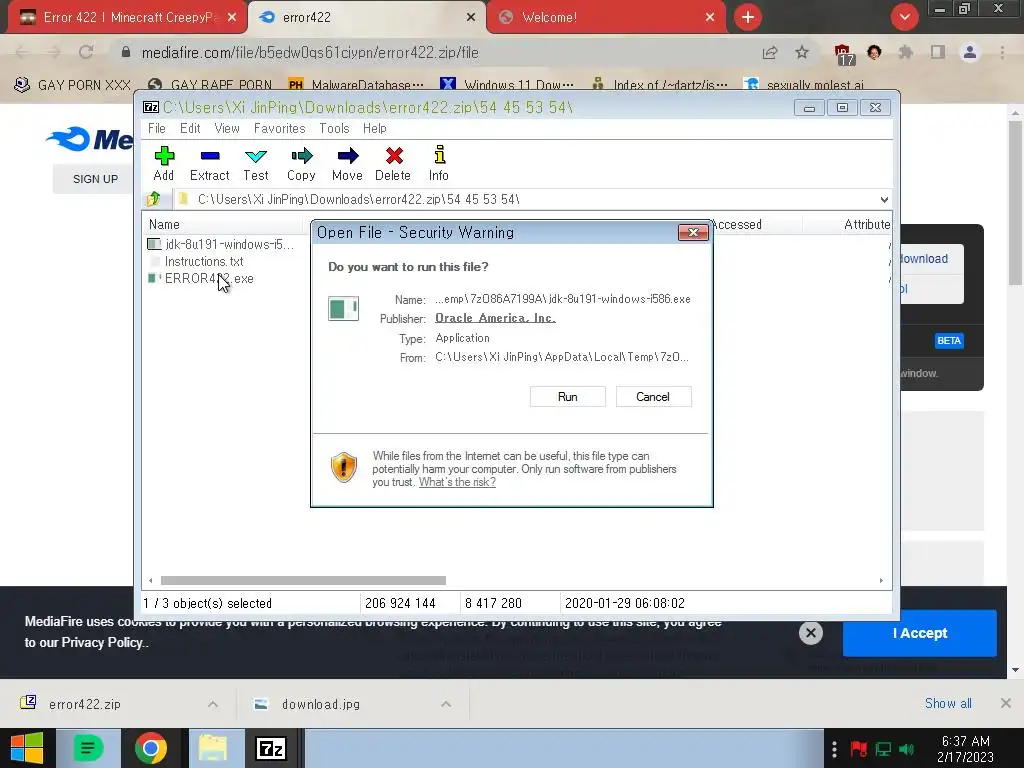
Task: Click Show all downloads
Action: 948,703
